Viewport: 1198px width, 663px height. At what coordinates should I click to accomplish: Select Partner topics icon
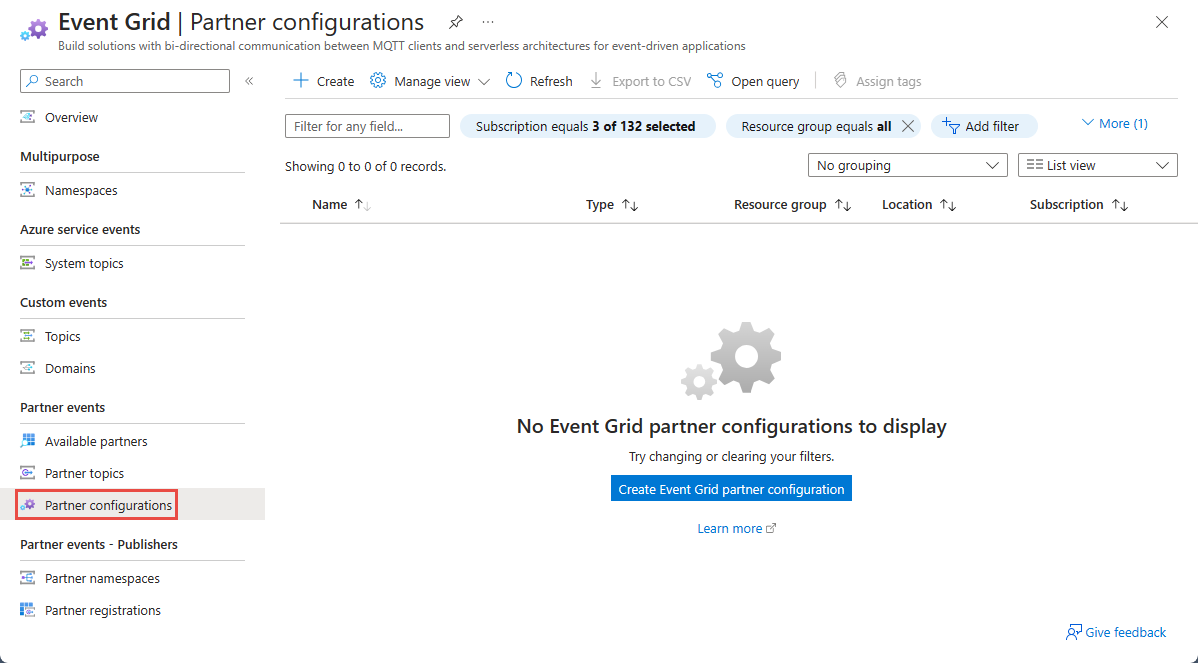(x=27, y=473)
